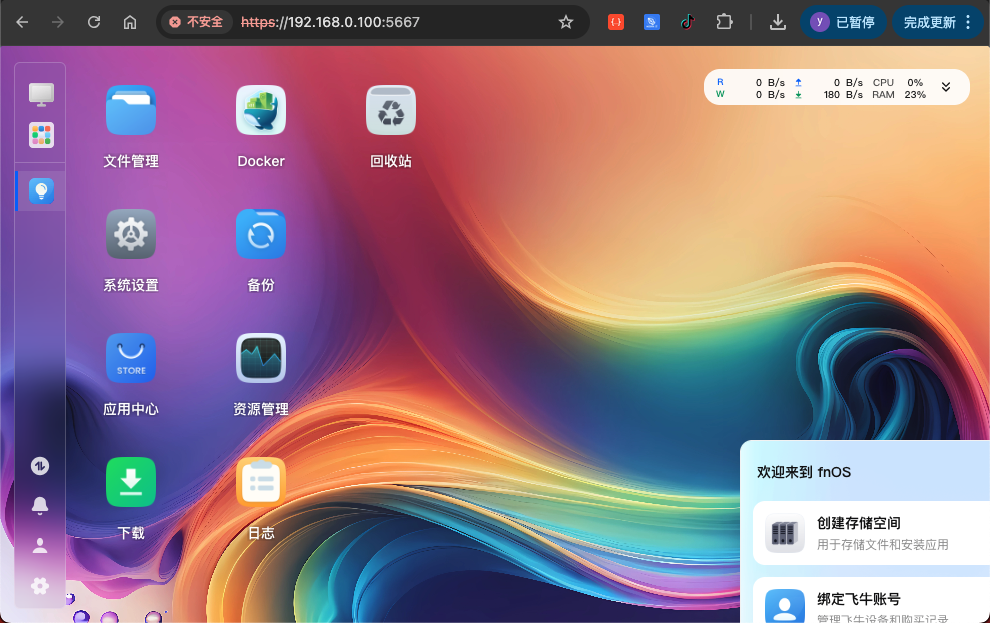This screenshot has width=990, height=623.
Task: Open the 应用中心 app store
Action: pyautogui.click(x=131, y=358)
